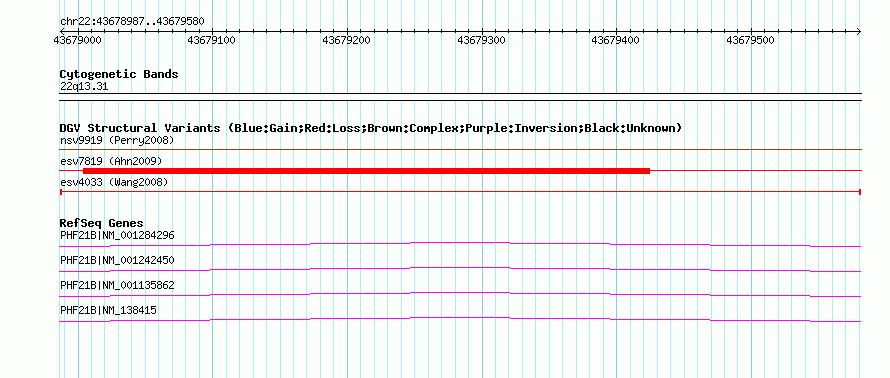The width and height of the screenshot is (890, 378).
Task: Click the chr22:43678987..43679580 region label
Action: (x=132, y=22)
